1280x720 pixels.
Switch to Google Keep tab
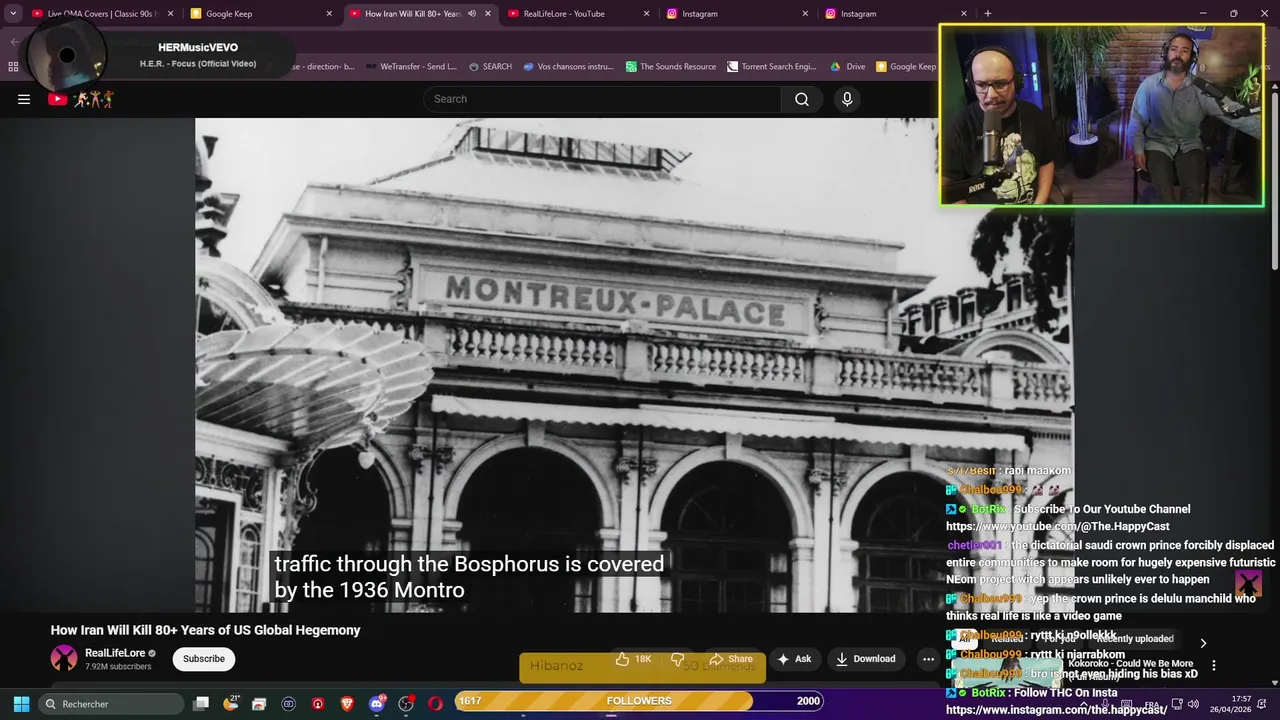pos(260,14)
